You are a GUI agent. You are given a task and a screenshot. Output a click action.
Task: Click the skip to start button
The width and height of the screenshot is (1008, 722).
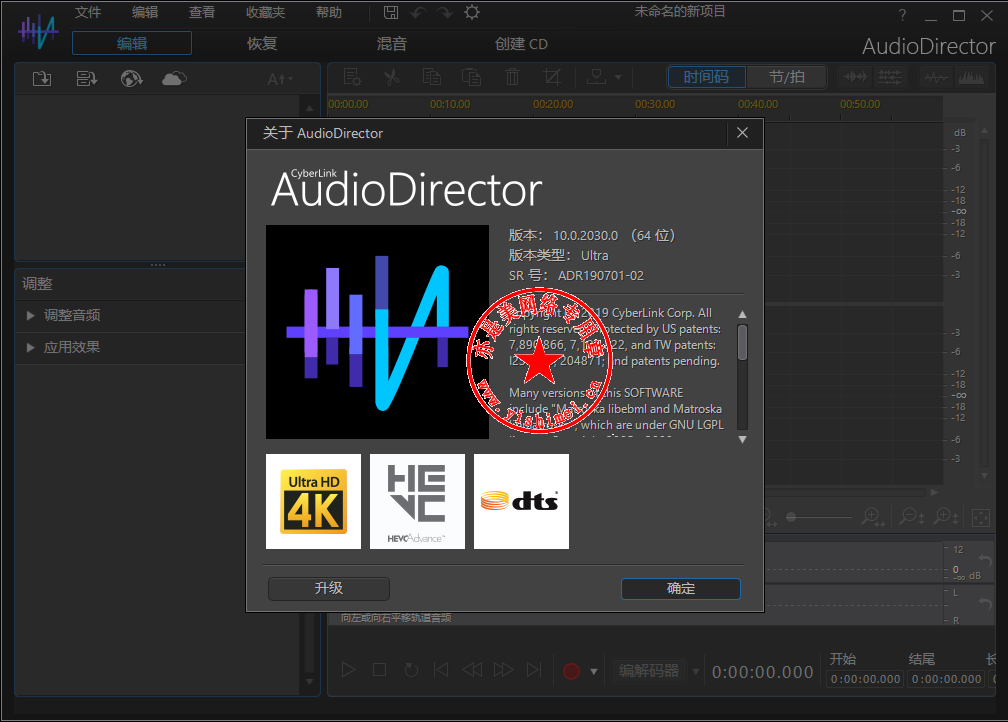(441, 670)
